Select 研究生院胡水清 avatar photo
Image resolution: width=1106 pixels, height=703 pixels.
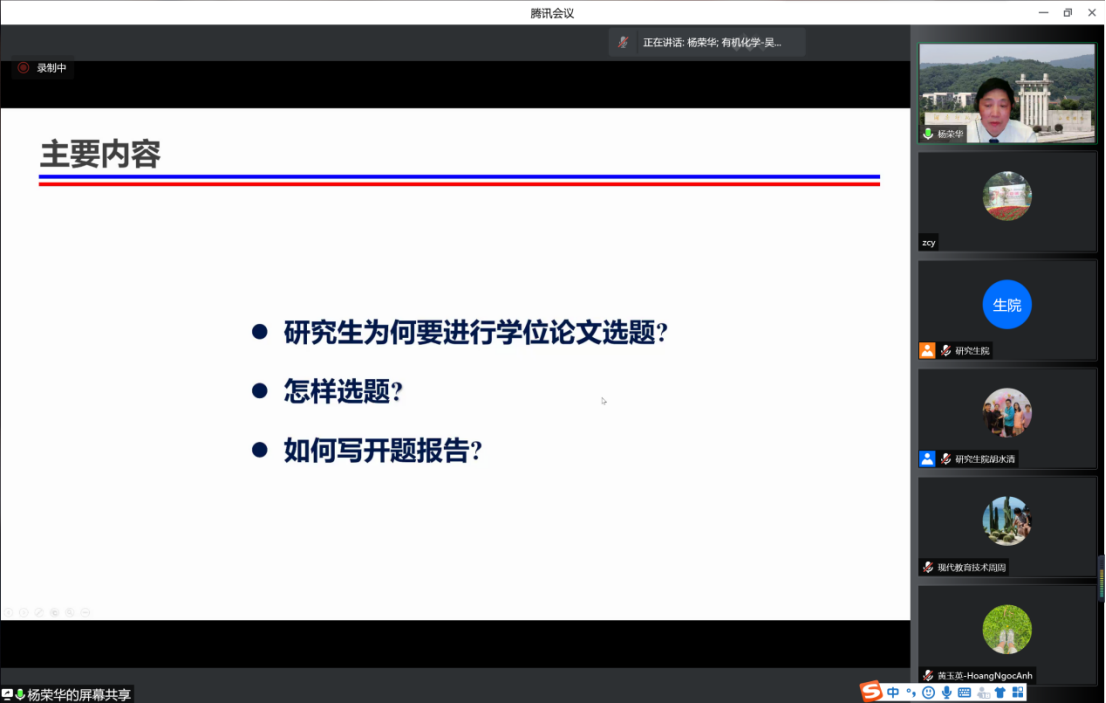click(x=1007, y=412)
